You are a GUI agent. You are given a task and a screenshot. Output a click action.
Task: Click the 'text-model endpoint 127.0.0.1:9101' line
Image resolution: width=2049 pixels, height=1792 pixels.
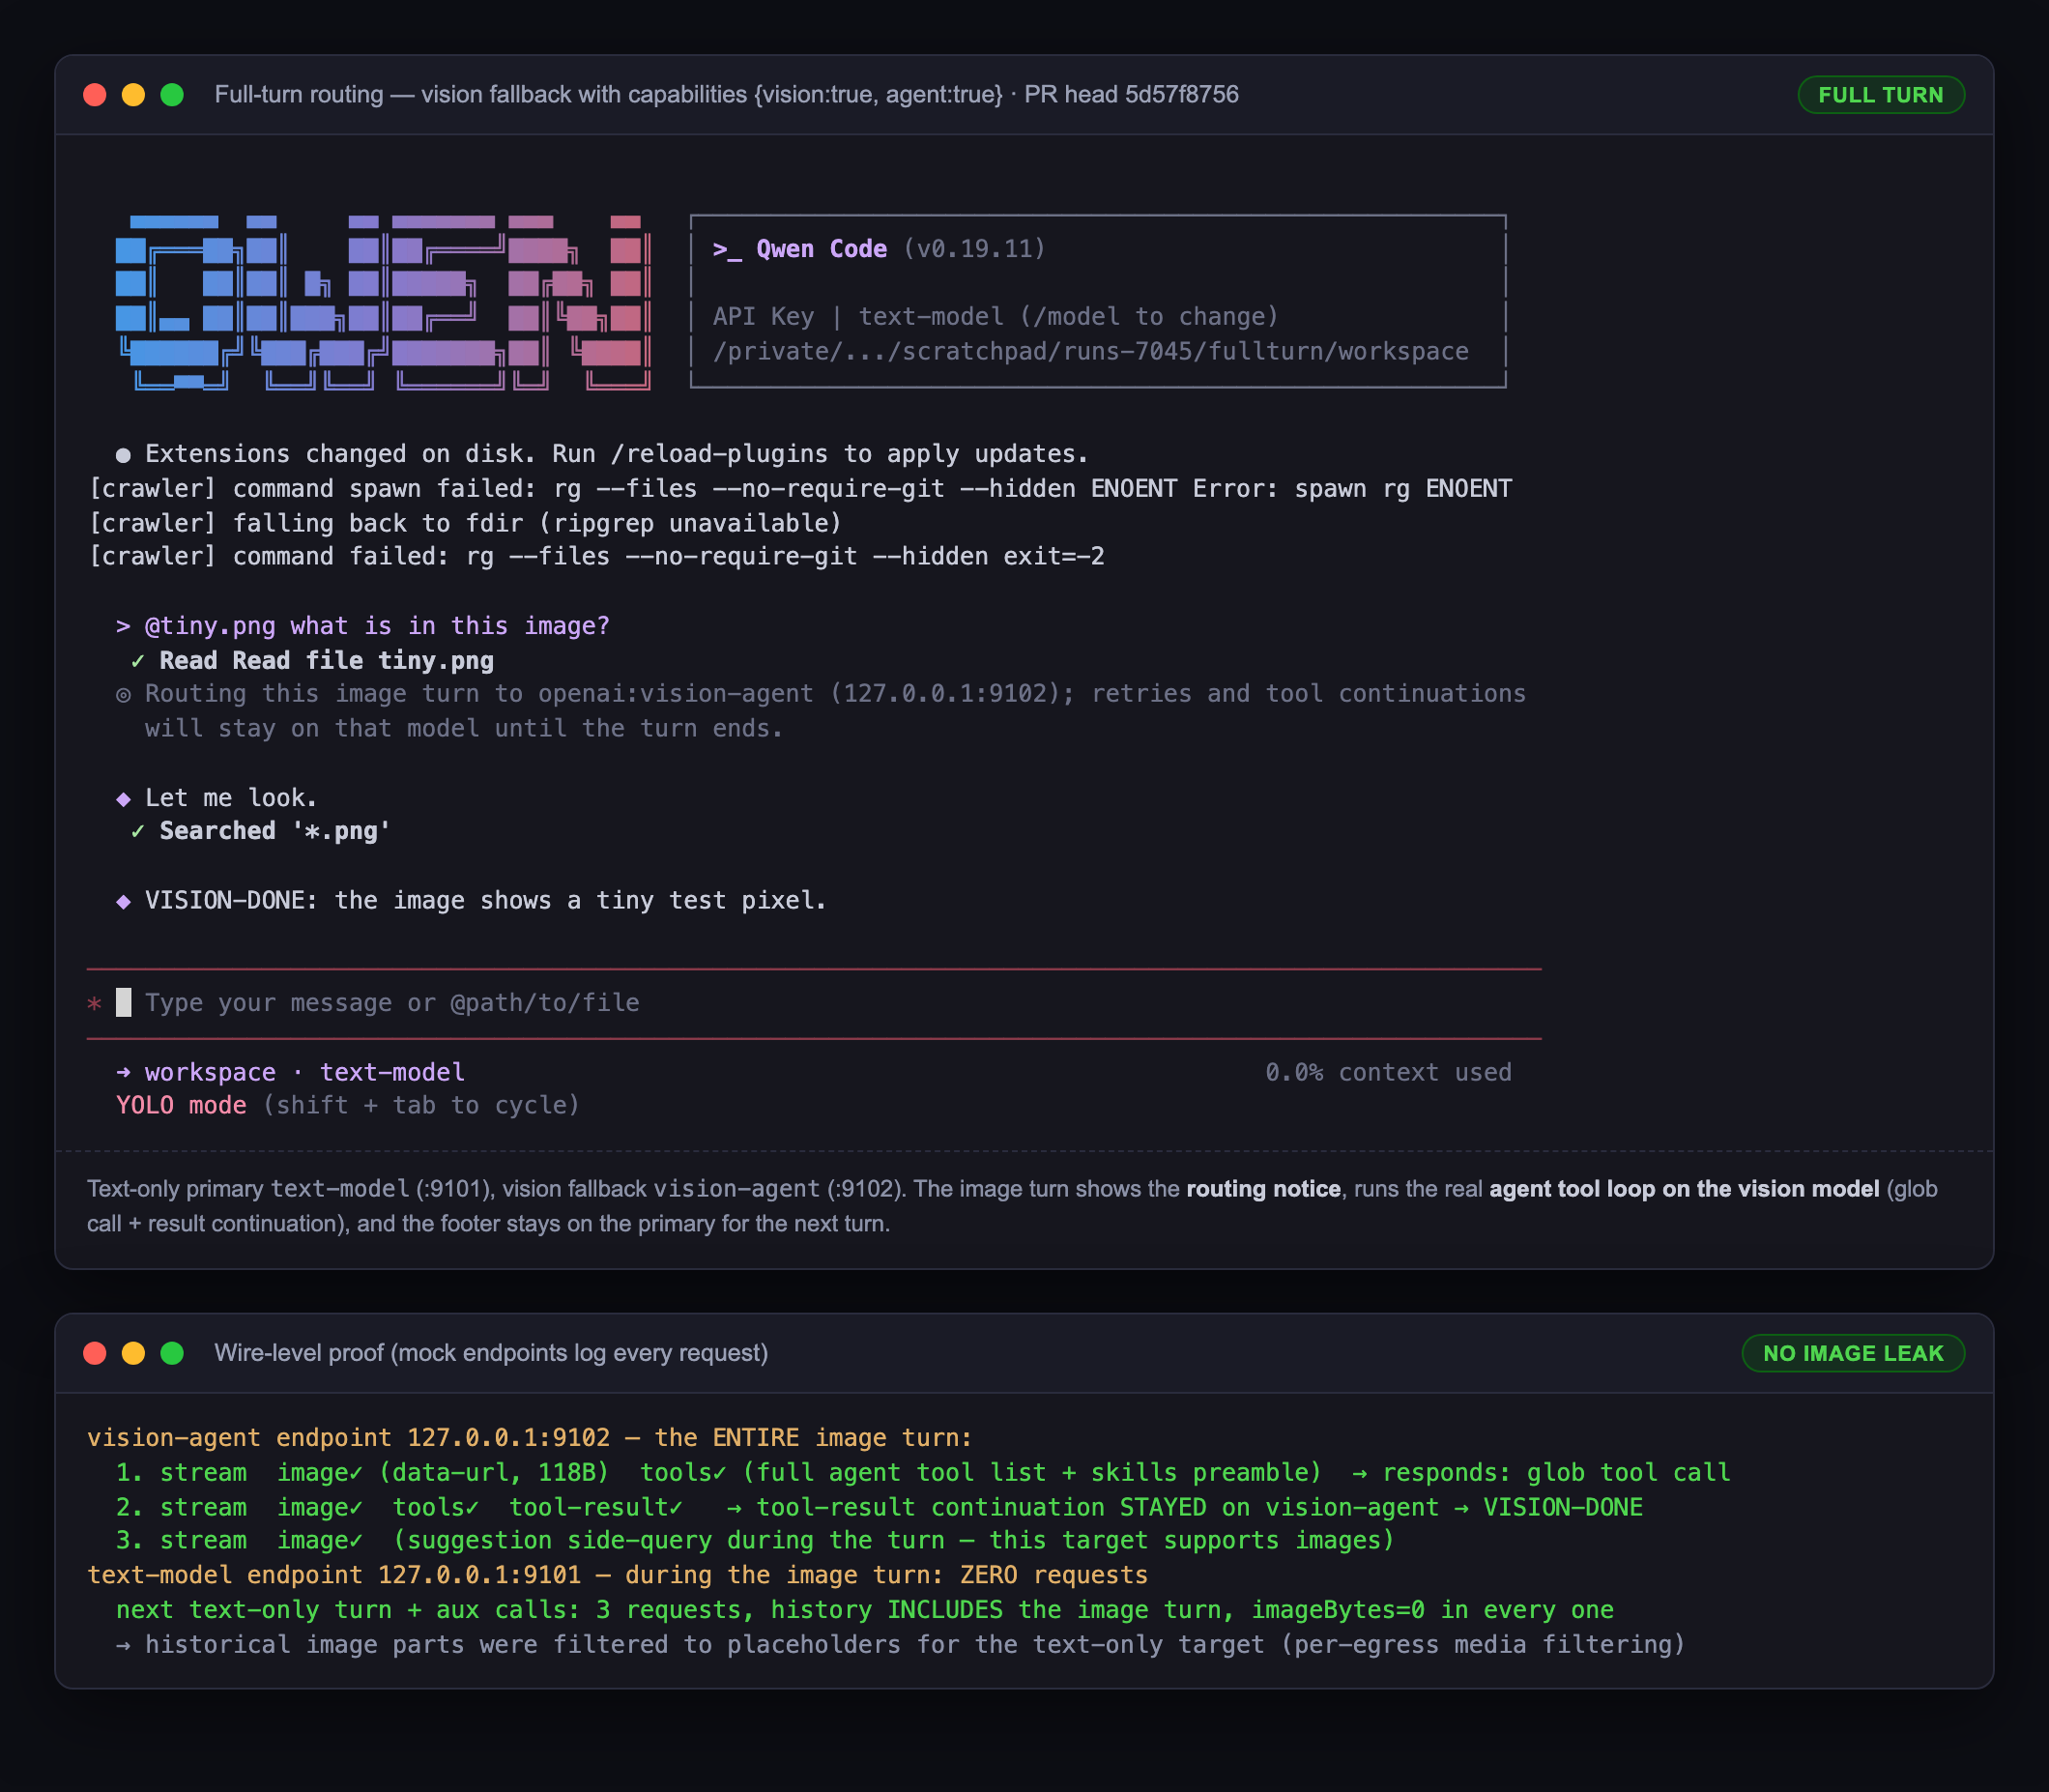(617, 1576)
